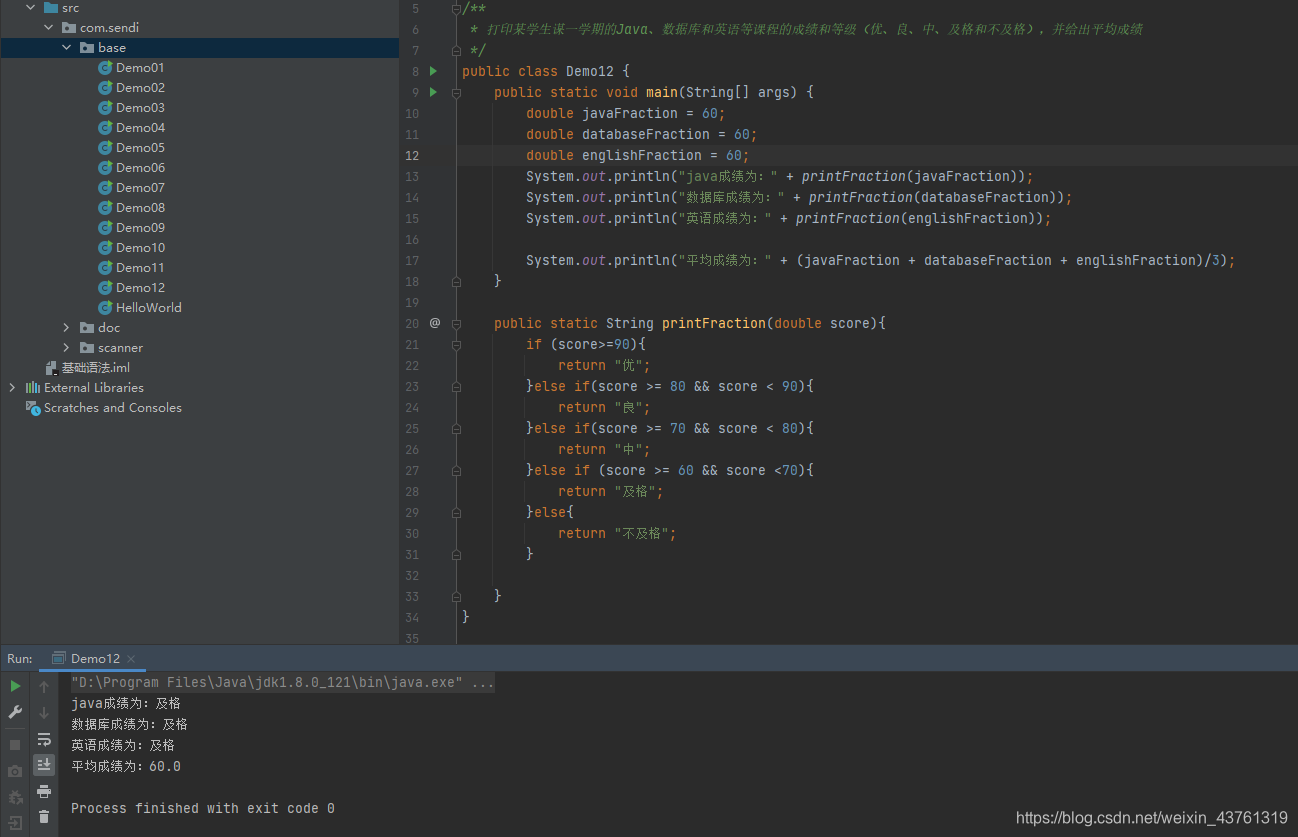The image size is (1298, 837).
Task: Toggle scroll to end in Run console
Action: click(x=44, y=765)
